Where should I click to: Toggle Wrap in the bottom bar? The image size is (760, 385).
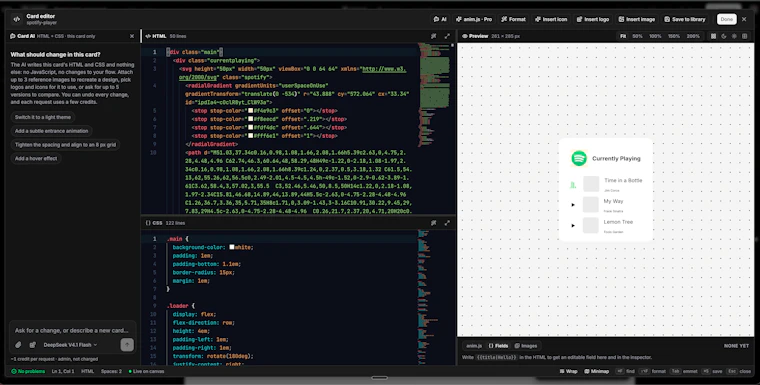(569, 371)
